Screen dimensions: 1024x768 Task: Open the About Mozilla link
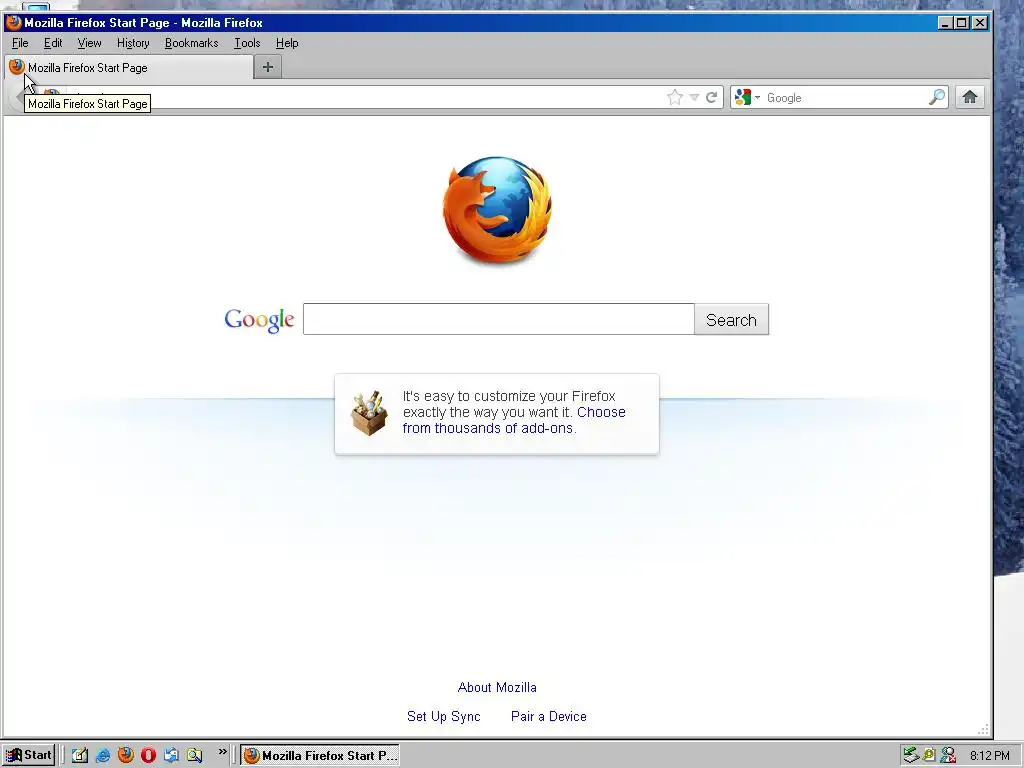coord(497,687)
